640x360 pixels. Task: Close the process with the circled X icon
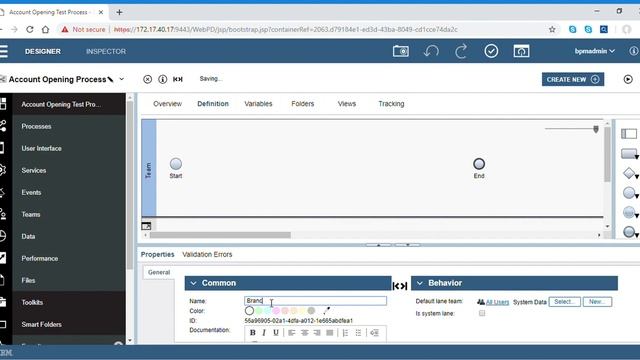(x=147, y=79)
